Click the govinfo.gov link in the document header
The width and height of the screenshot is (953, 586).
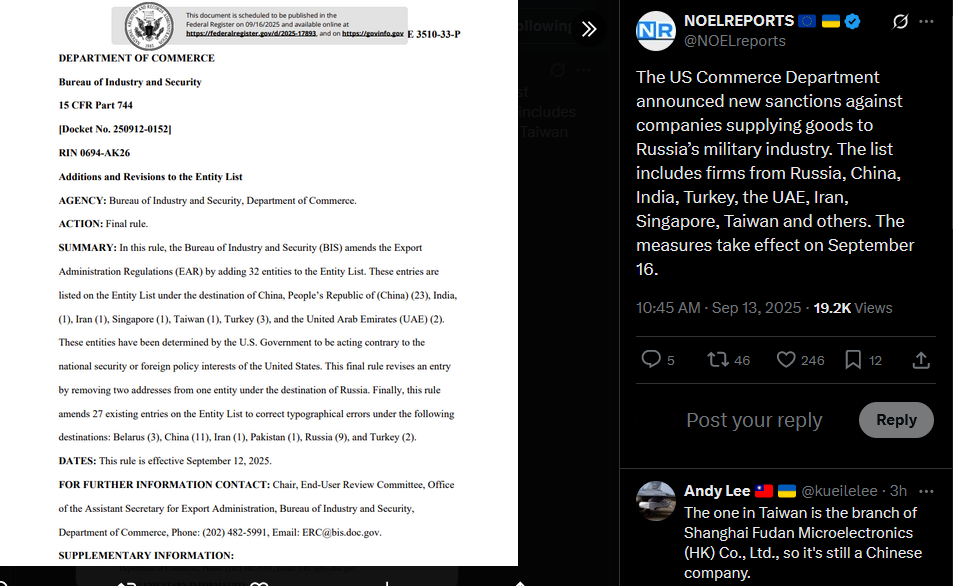coord(373,33)
